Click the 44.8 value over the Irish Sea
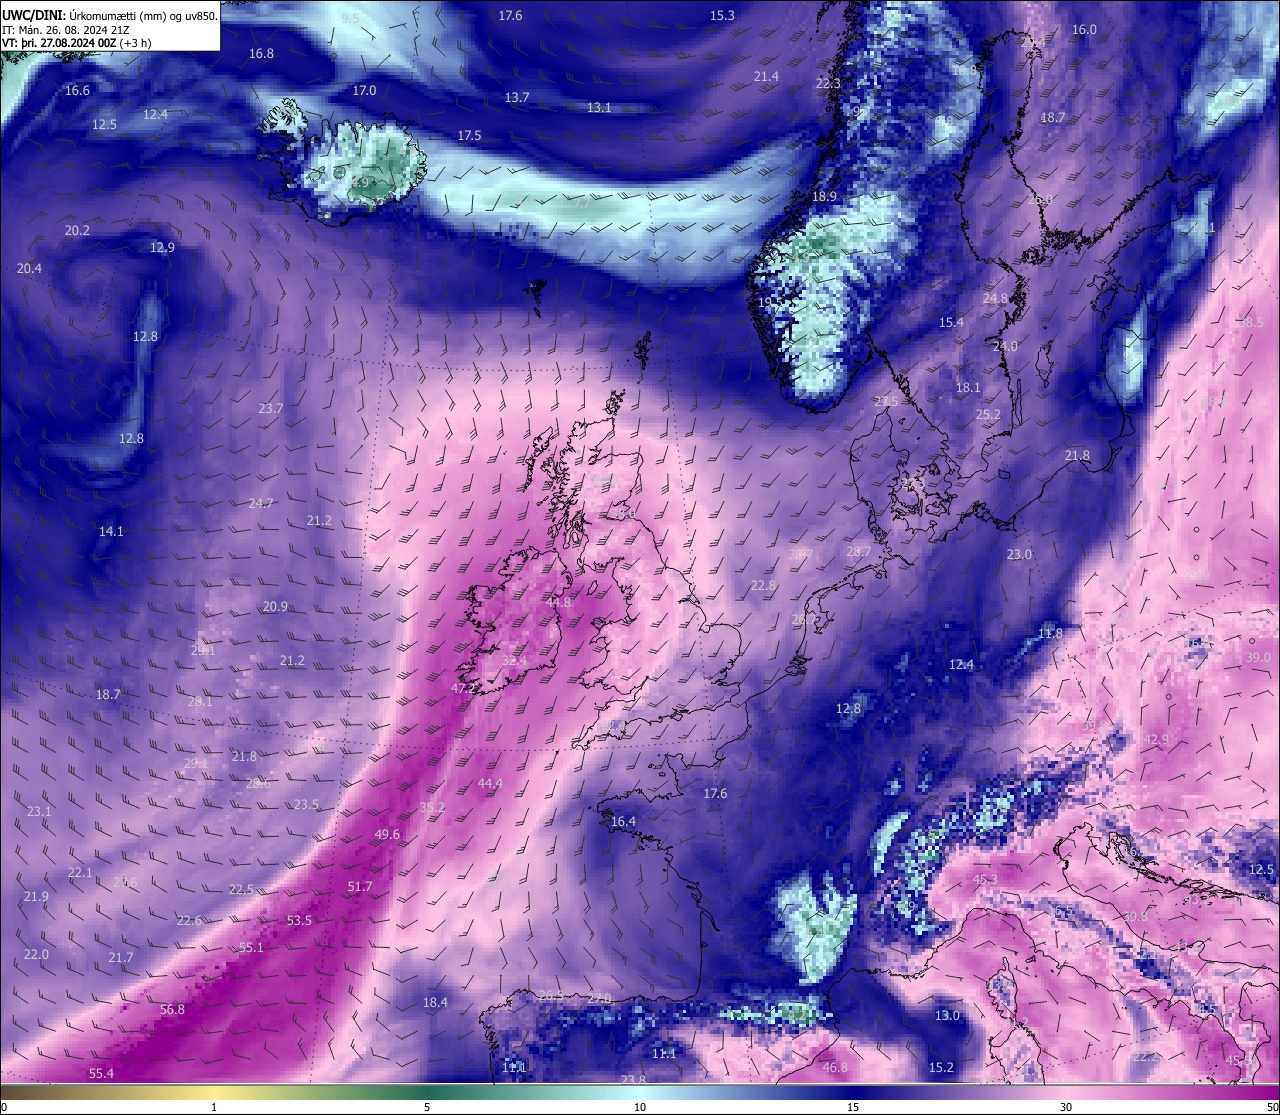Viewport: 1280px width, 1115px height. 558,602
